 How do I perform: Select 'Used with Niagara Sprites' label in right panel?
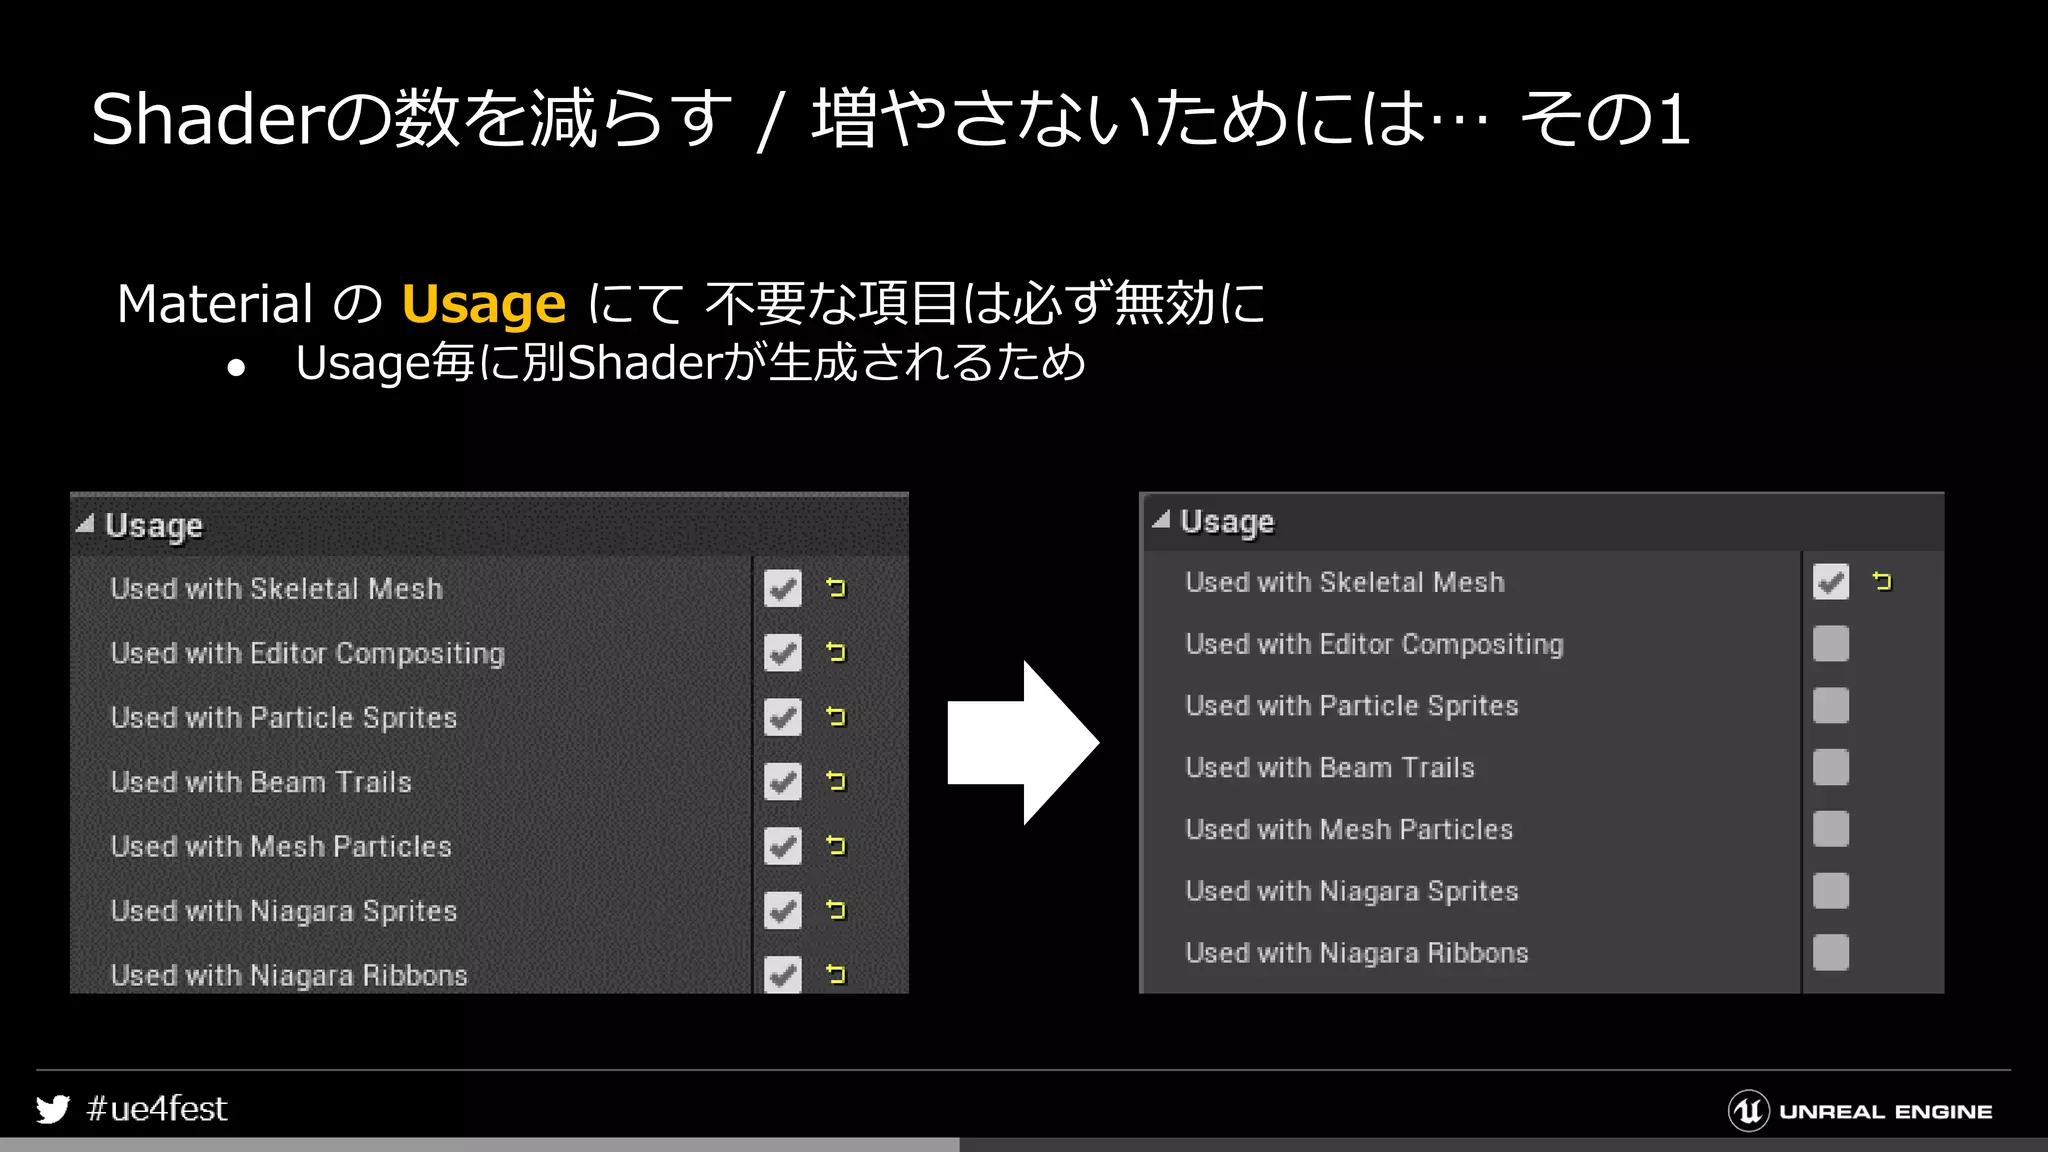(x=1352, y=892)
